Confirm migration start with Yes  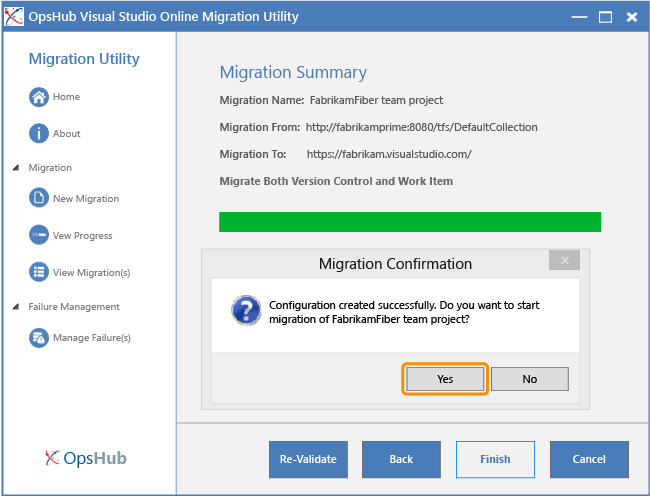[445, 379]
